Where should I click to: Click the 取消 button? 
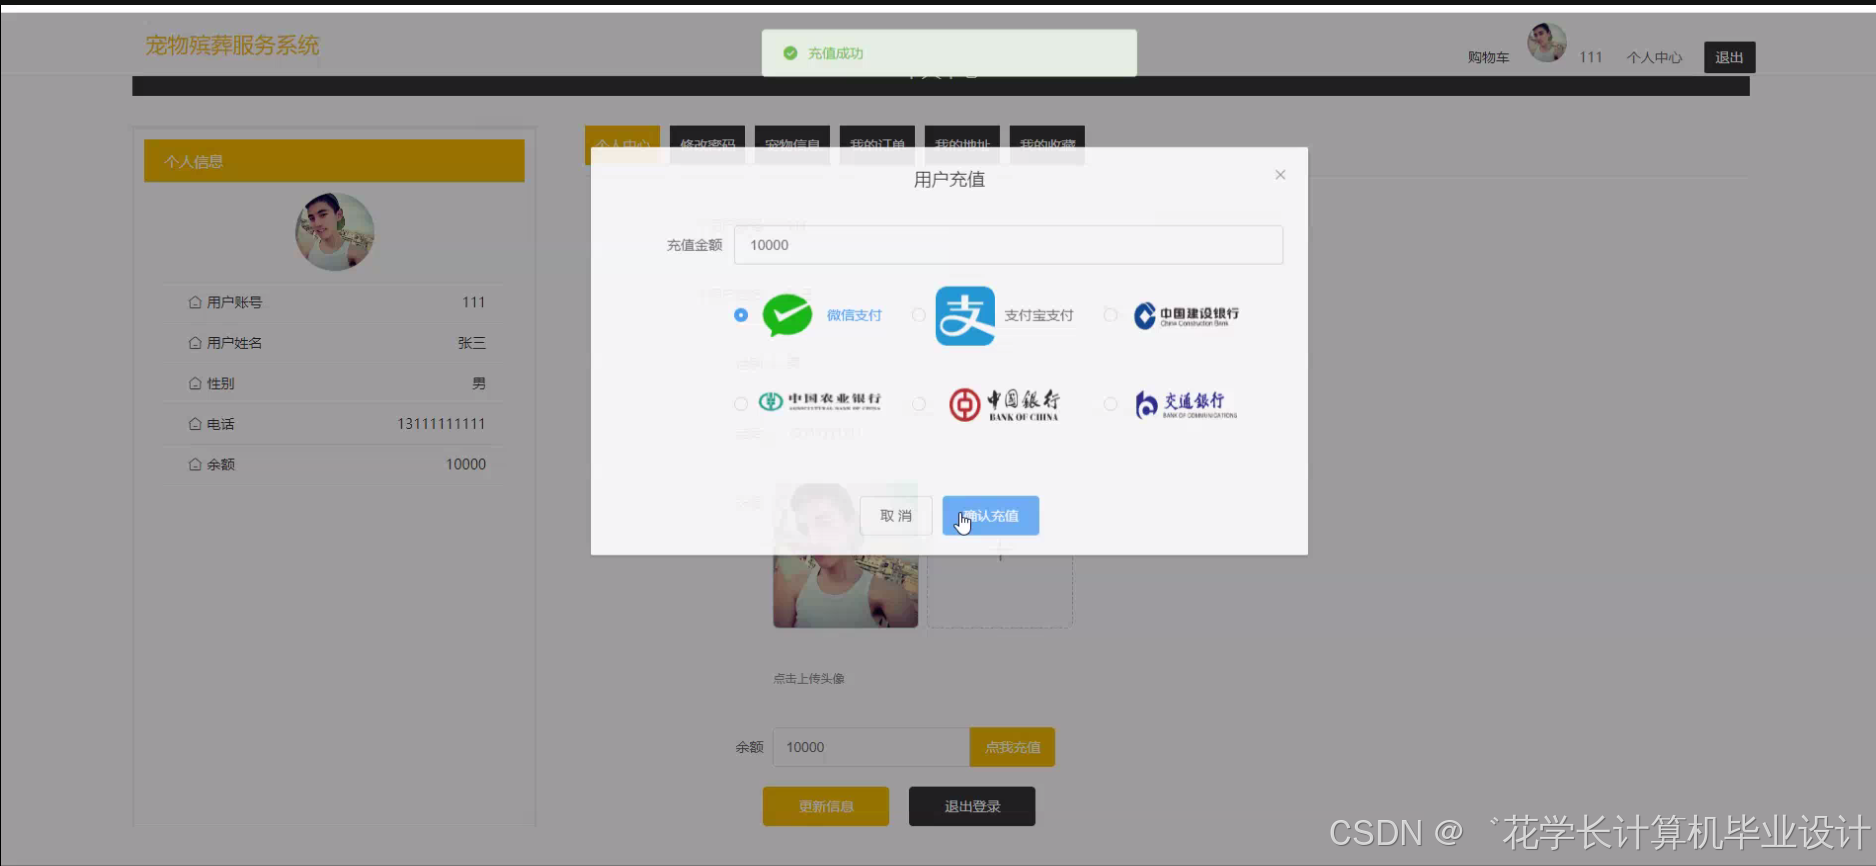point(896,516)
